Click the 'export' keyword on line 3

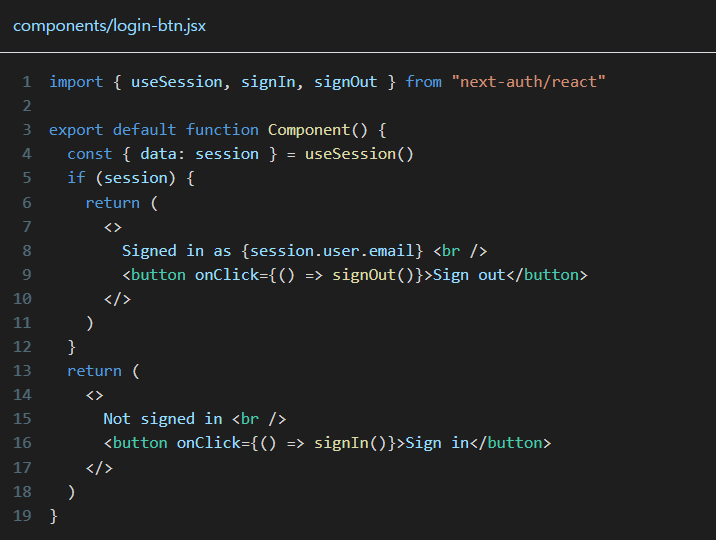click(76, 130)
